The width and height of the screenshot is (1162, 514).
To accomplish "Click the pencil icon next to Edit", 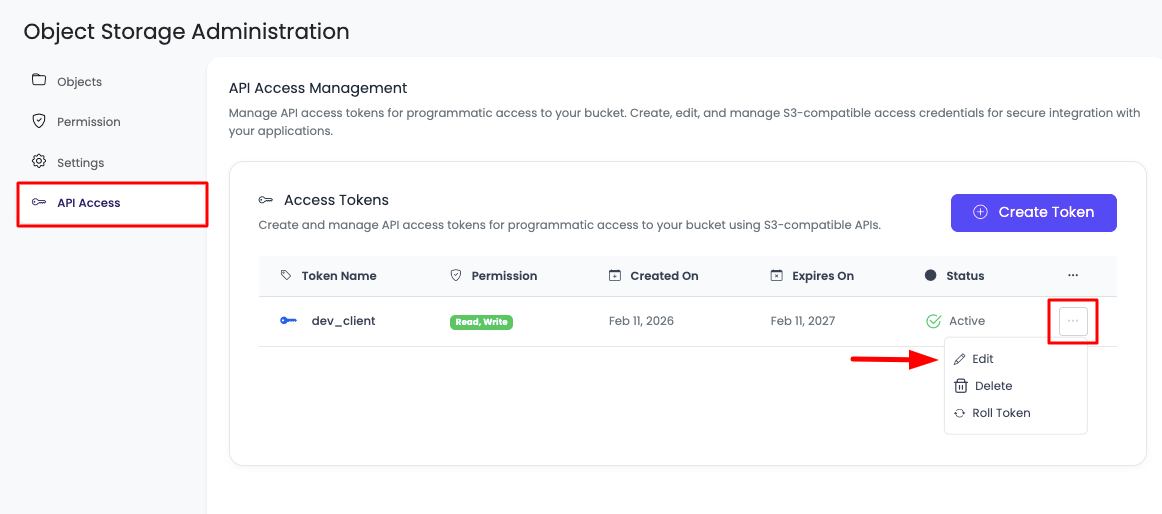I will [960, 359].
